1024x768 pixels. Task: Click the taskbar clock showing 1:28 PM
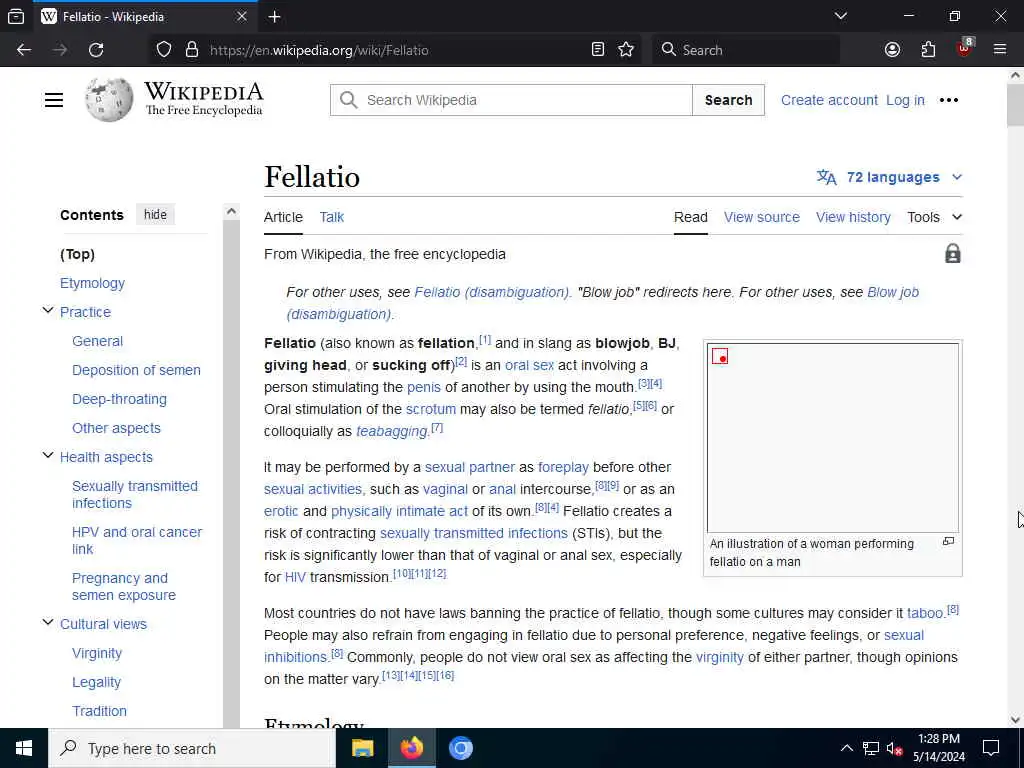click(938, 748)
